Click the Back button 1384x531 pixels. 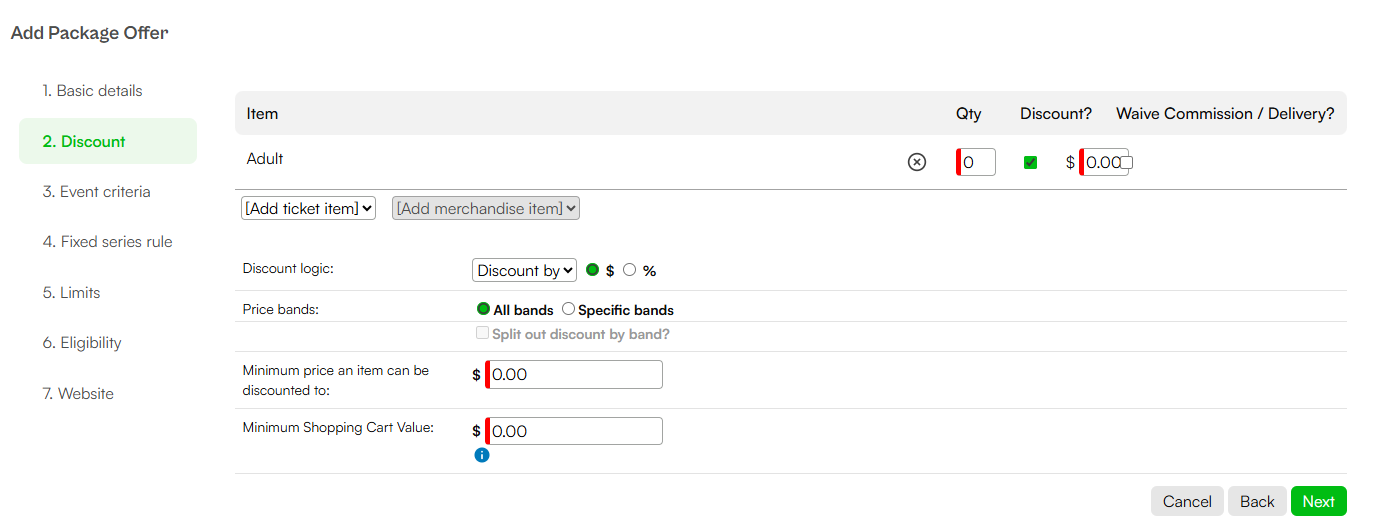[1257, 501]
